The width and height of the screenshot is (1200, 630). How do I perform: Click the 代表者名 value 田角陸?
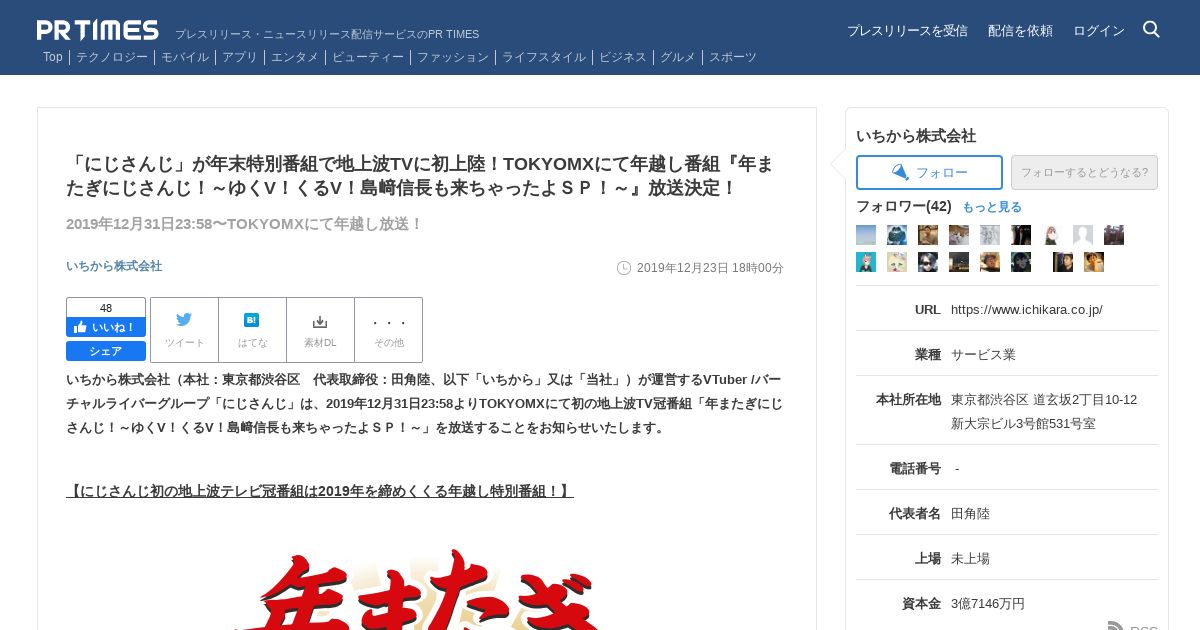coord(970,514)
